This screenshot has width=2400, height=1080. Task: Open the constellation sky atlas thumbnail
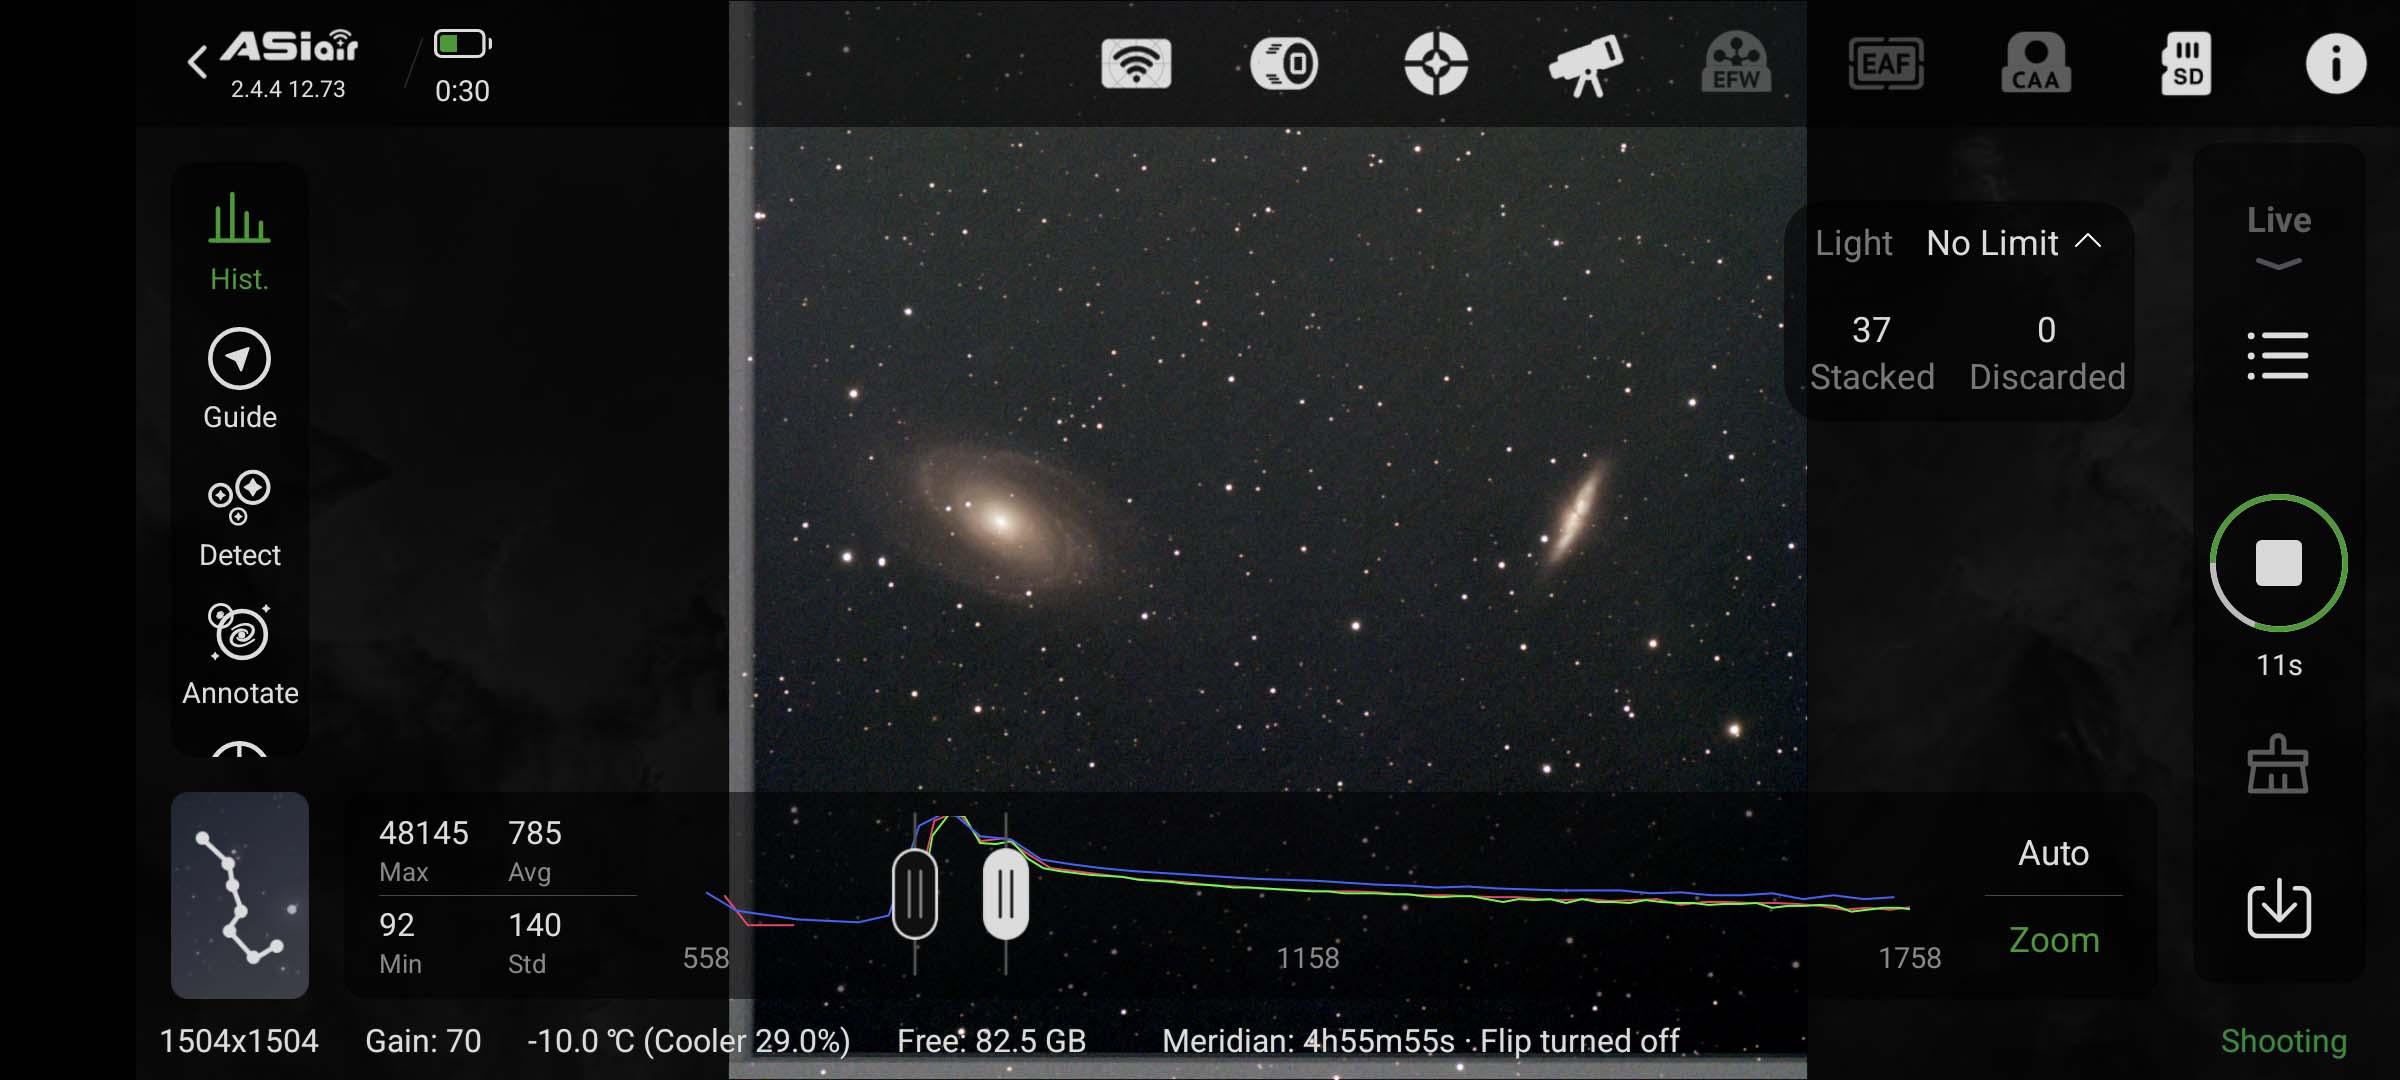click(x=239, y=895)
